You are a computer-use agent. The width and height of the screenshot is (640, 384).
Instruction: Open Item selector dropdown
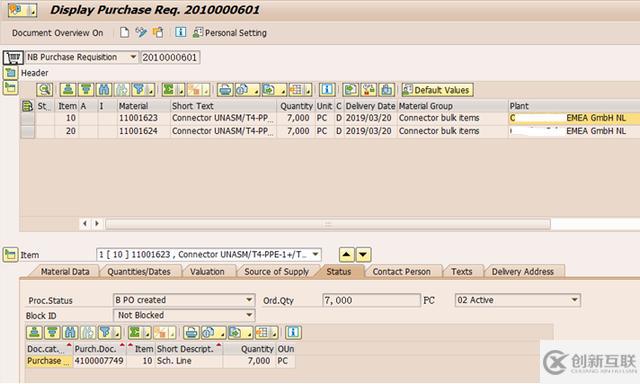(x=315, y=254)
